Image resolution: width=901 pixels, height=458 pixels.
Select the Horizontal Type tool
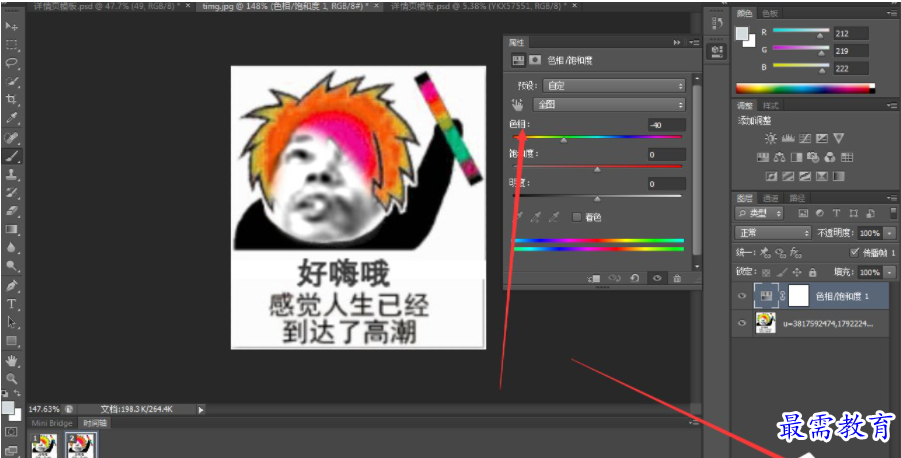pos(11,304)
